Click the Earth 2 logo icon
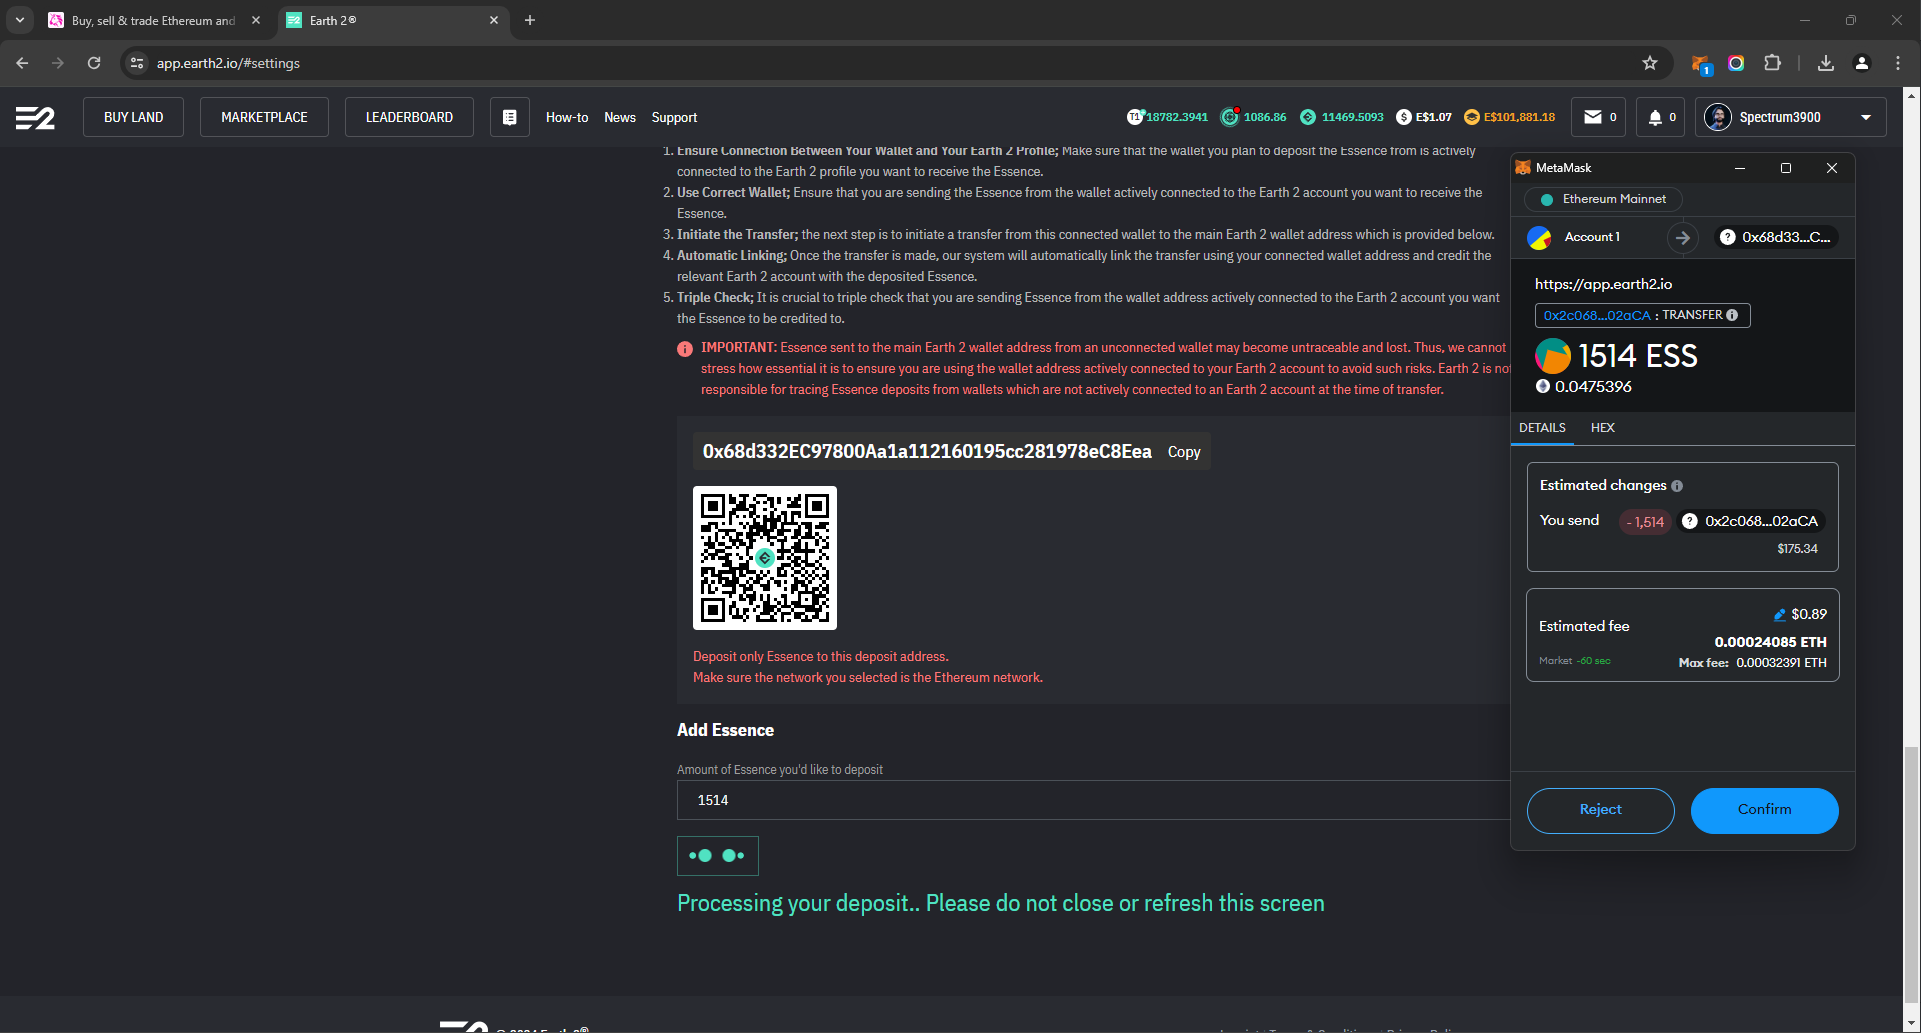This screenshot has height=1033, width=1921. [x=35, y=118]
